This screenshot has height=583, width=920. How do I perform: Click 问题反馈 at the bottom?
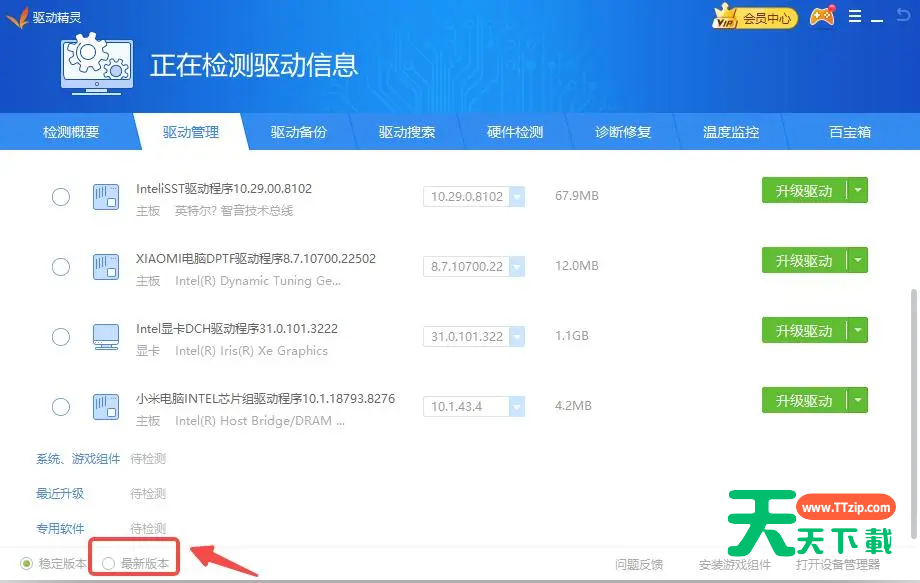point(638,563)
